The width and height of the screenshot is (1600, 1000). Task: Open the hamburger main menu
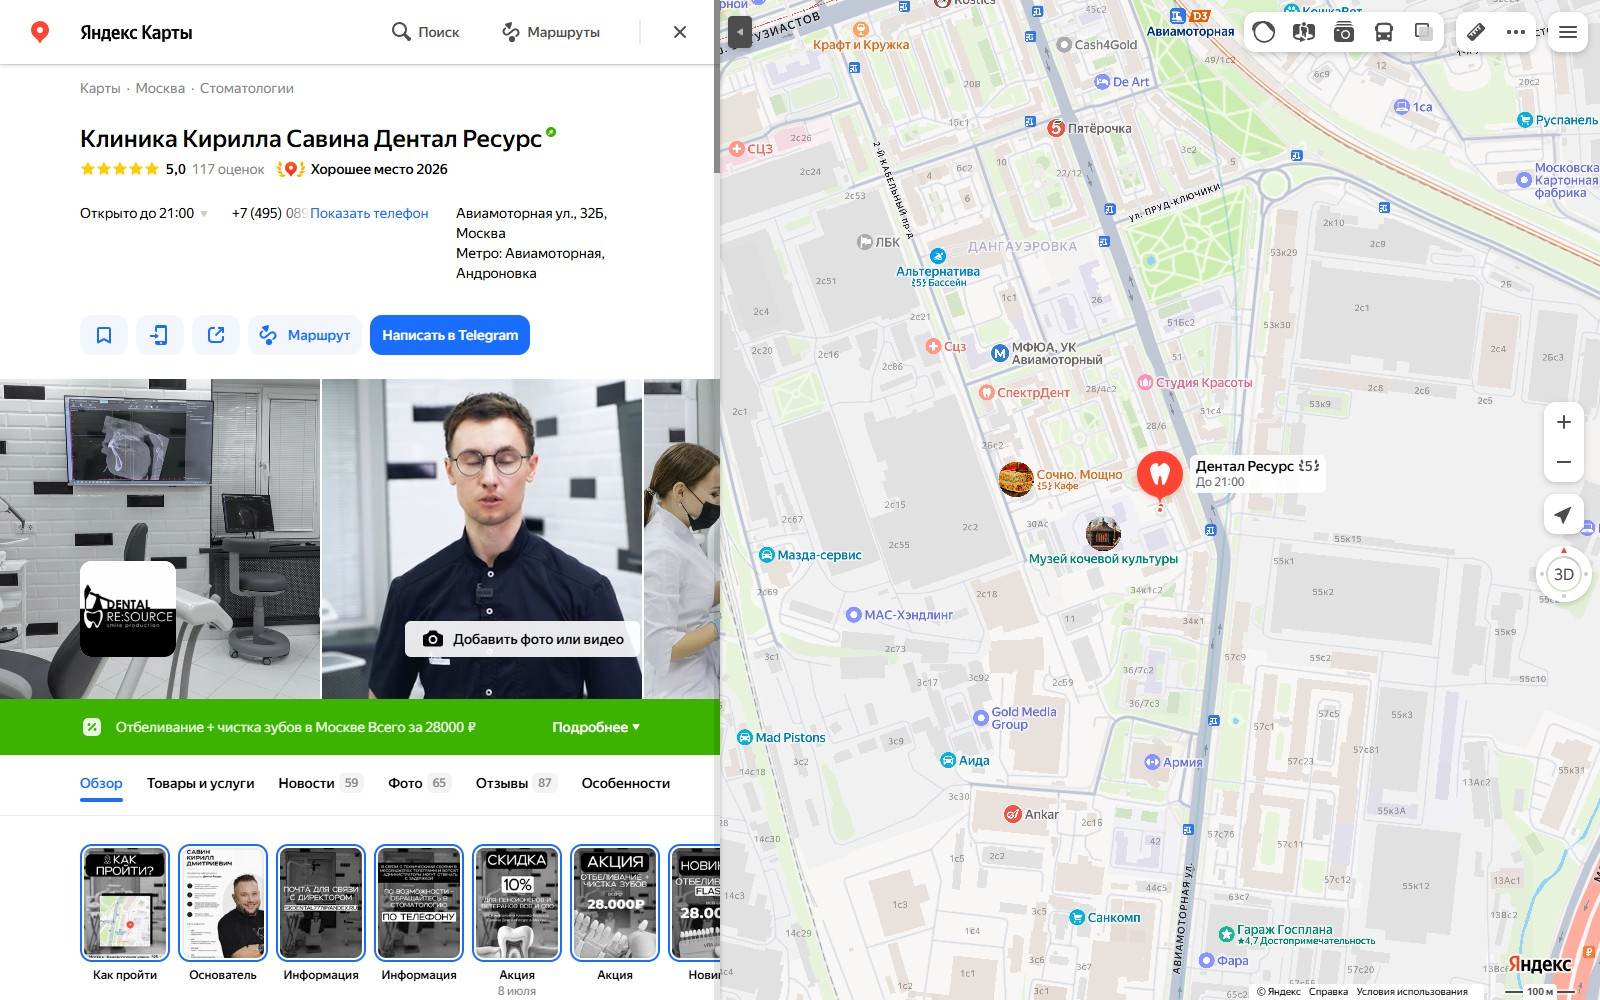[x=1568, y=32]
